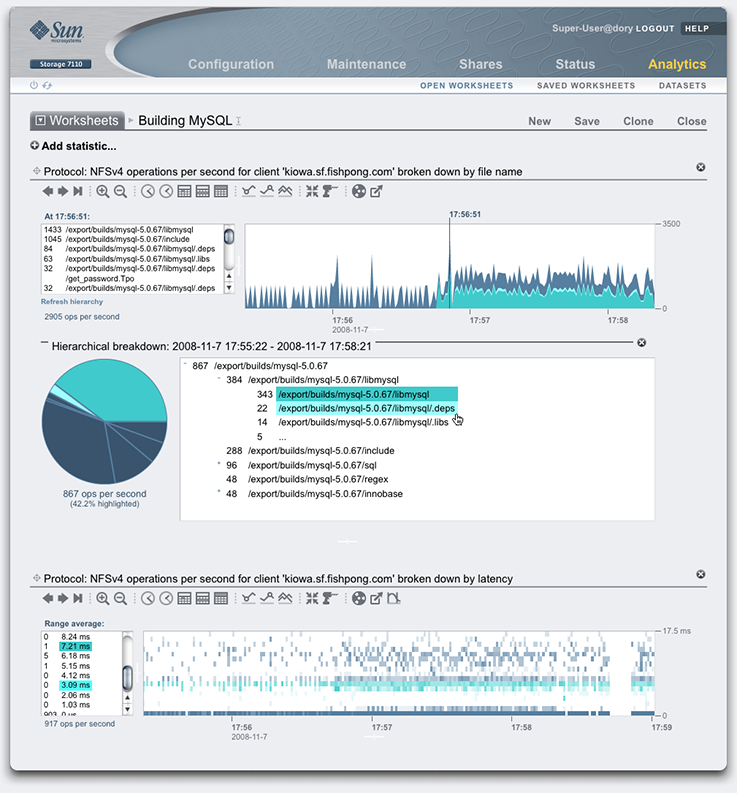The height and width of the screenshot is (793, 737).
Task: Save file name statistic as dataset
Action: coord(359,191)
